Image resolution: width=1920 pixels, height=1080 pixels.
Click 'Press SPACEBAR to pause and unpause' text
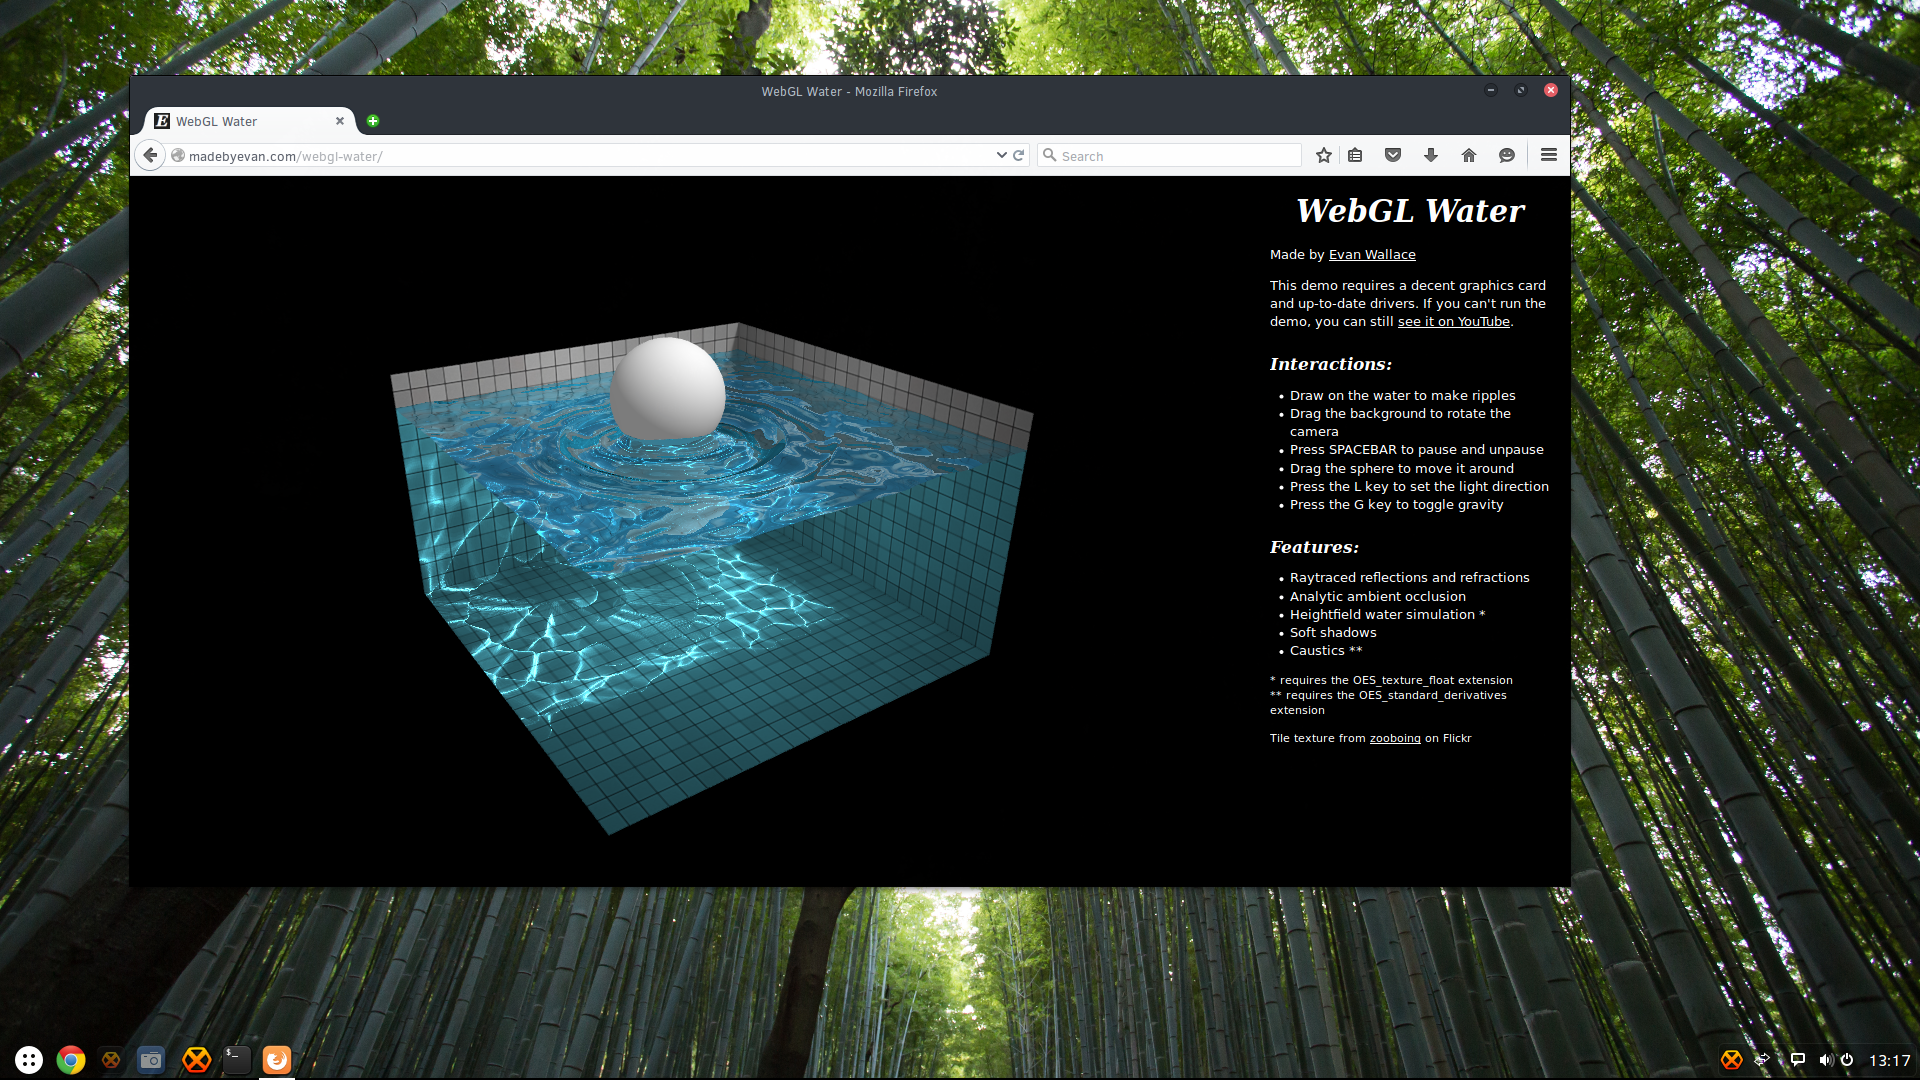[1416, 450]
